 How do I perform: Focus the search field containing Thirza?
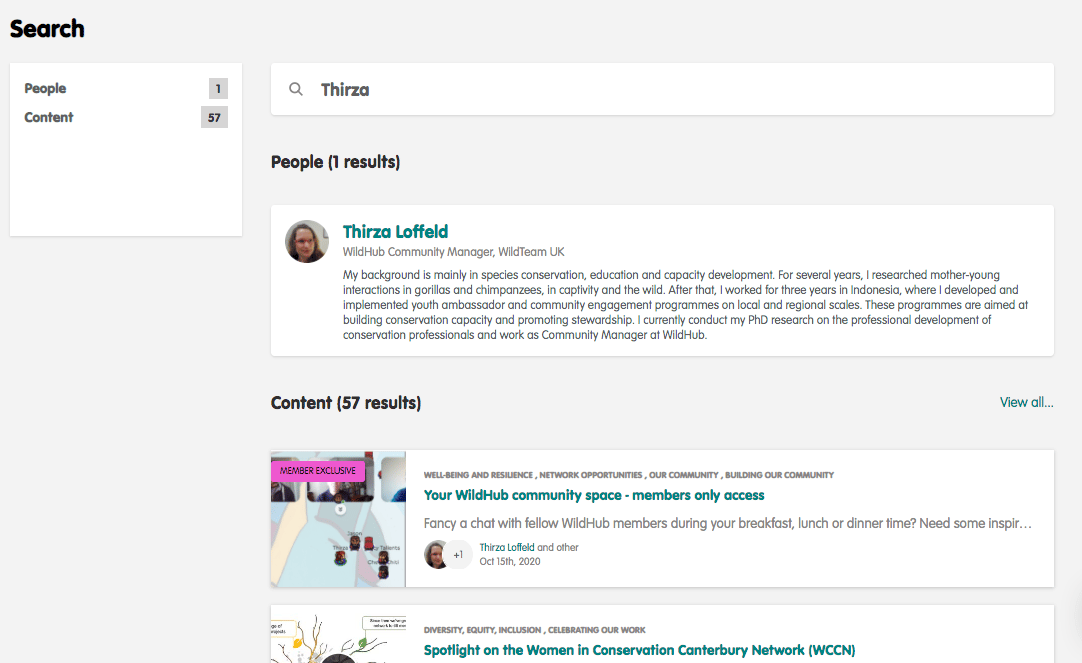pyautogui.click(x=680, y=89)
